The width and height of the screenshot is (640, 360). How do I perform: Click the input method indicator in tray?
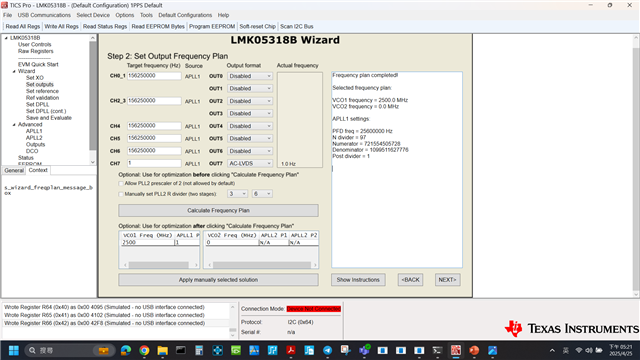point(566,350)
